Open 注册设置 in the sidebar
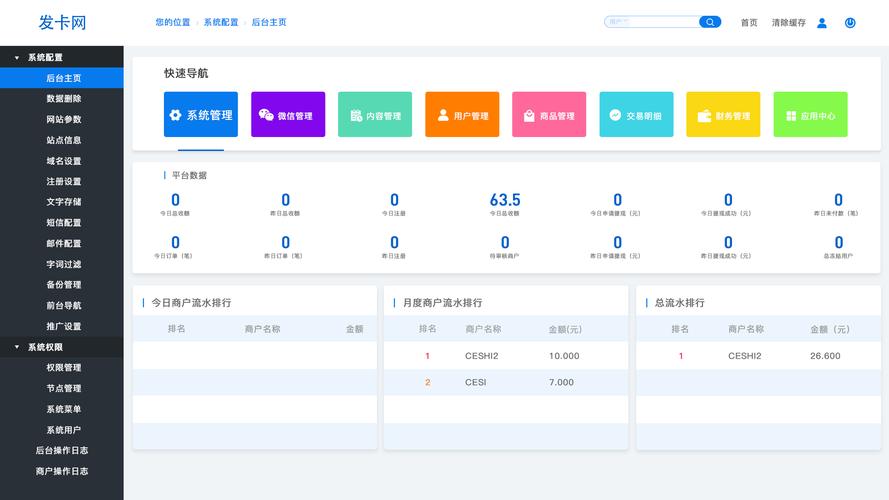 click(x=64, y=181)
